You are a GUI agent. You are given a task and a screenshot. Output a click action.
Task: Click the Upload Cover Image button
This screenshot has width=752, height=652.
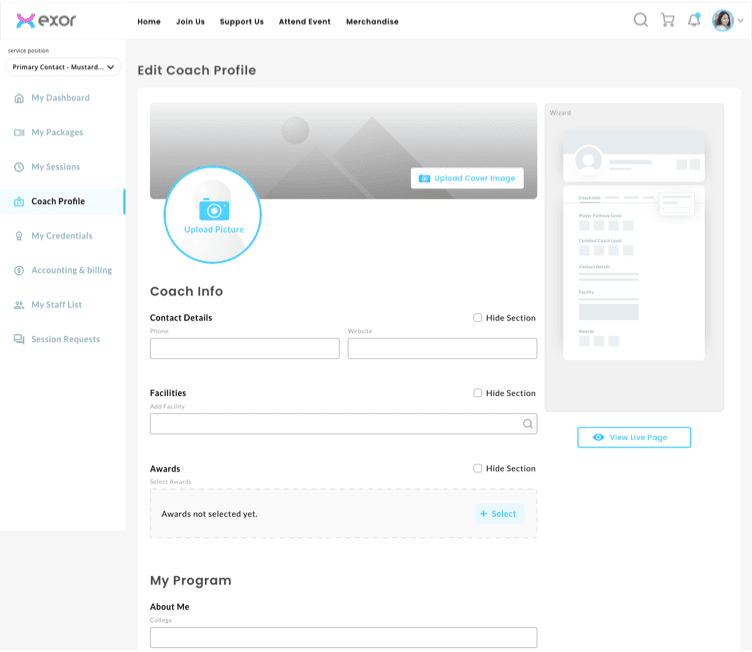467,178
